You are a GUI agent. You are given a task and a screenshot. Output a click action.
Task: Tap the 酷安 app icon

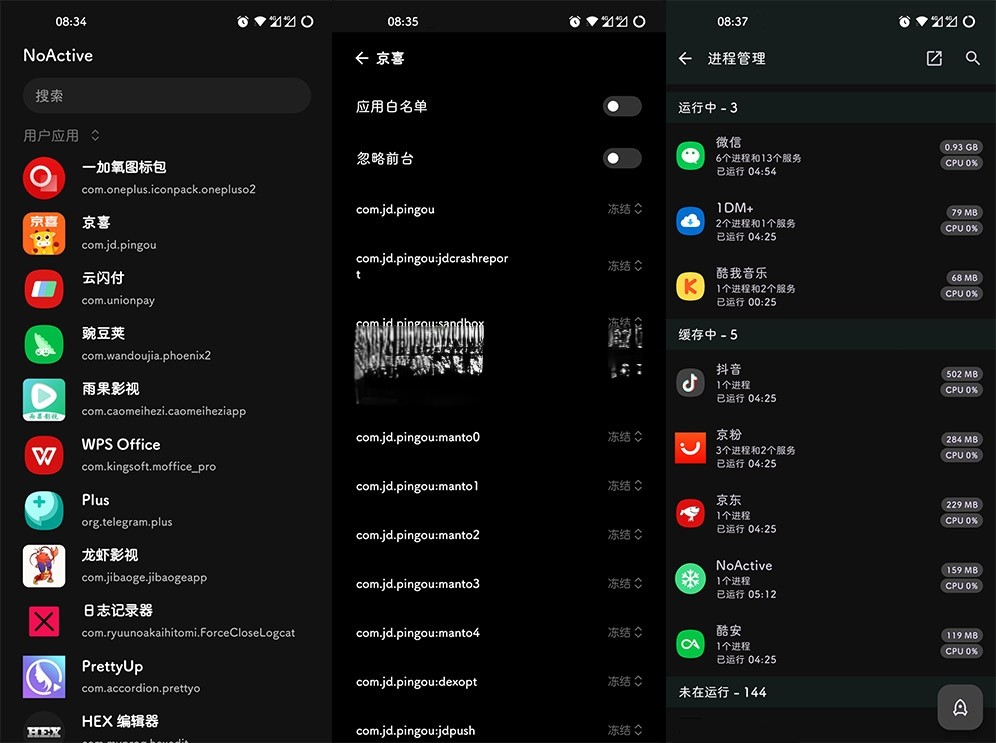[x=690, y=644]
